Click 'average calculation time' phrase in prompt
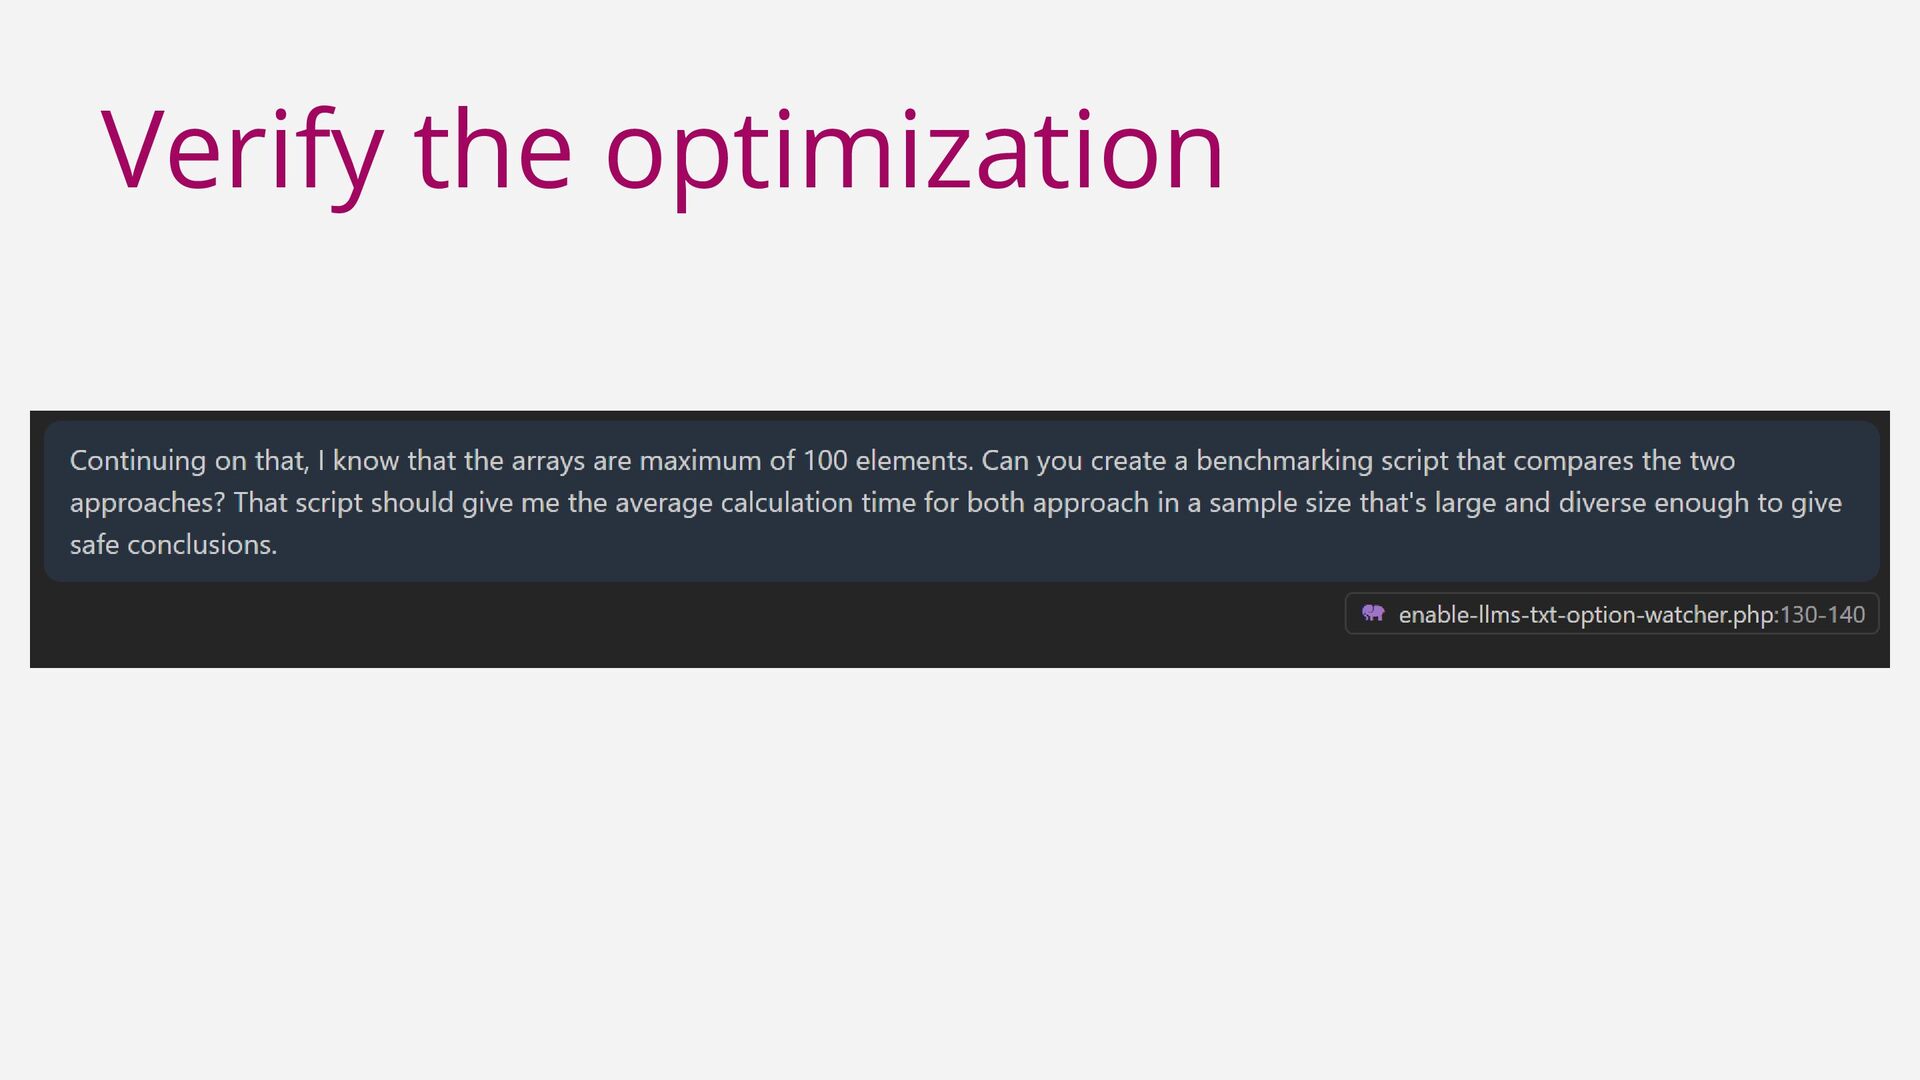The image size is (1920, 1080). click(x=765, y=503)
